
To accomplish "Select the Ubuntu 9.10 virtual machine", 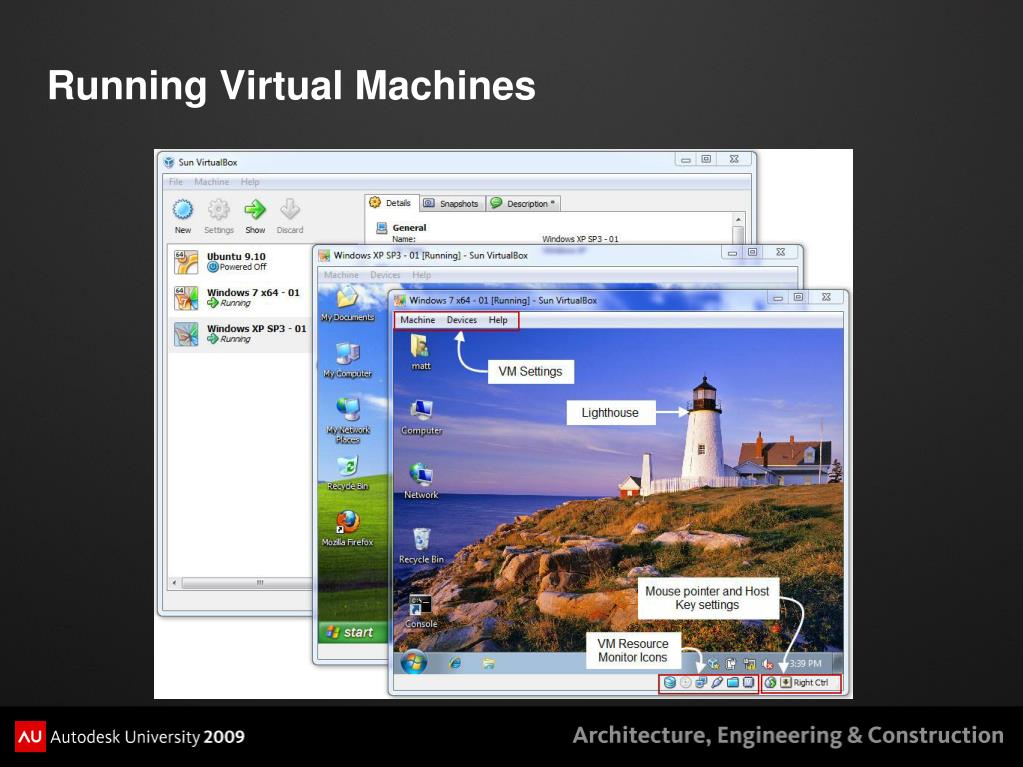I will [x=240, y=262].
